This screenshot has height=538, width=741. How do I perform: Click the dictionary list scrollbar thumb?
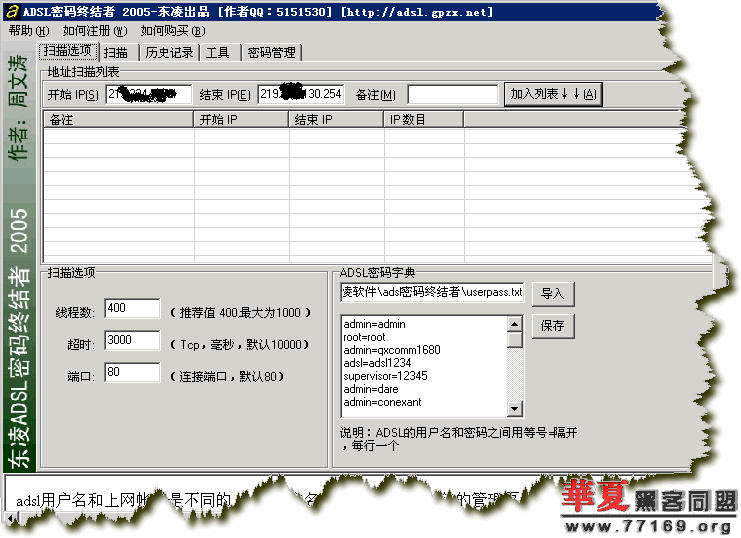515,339
